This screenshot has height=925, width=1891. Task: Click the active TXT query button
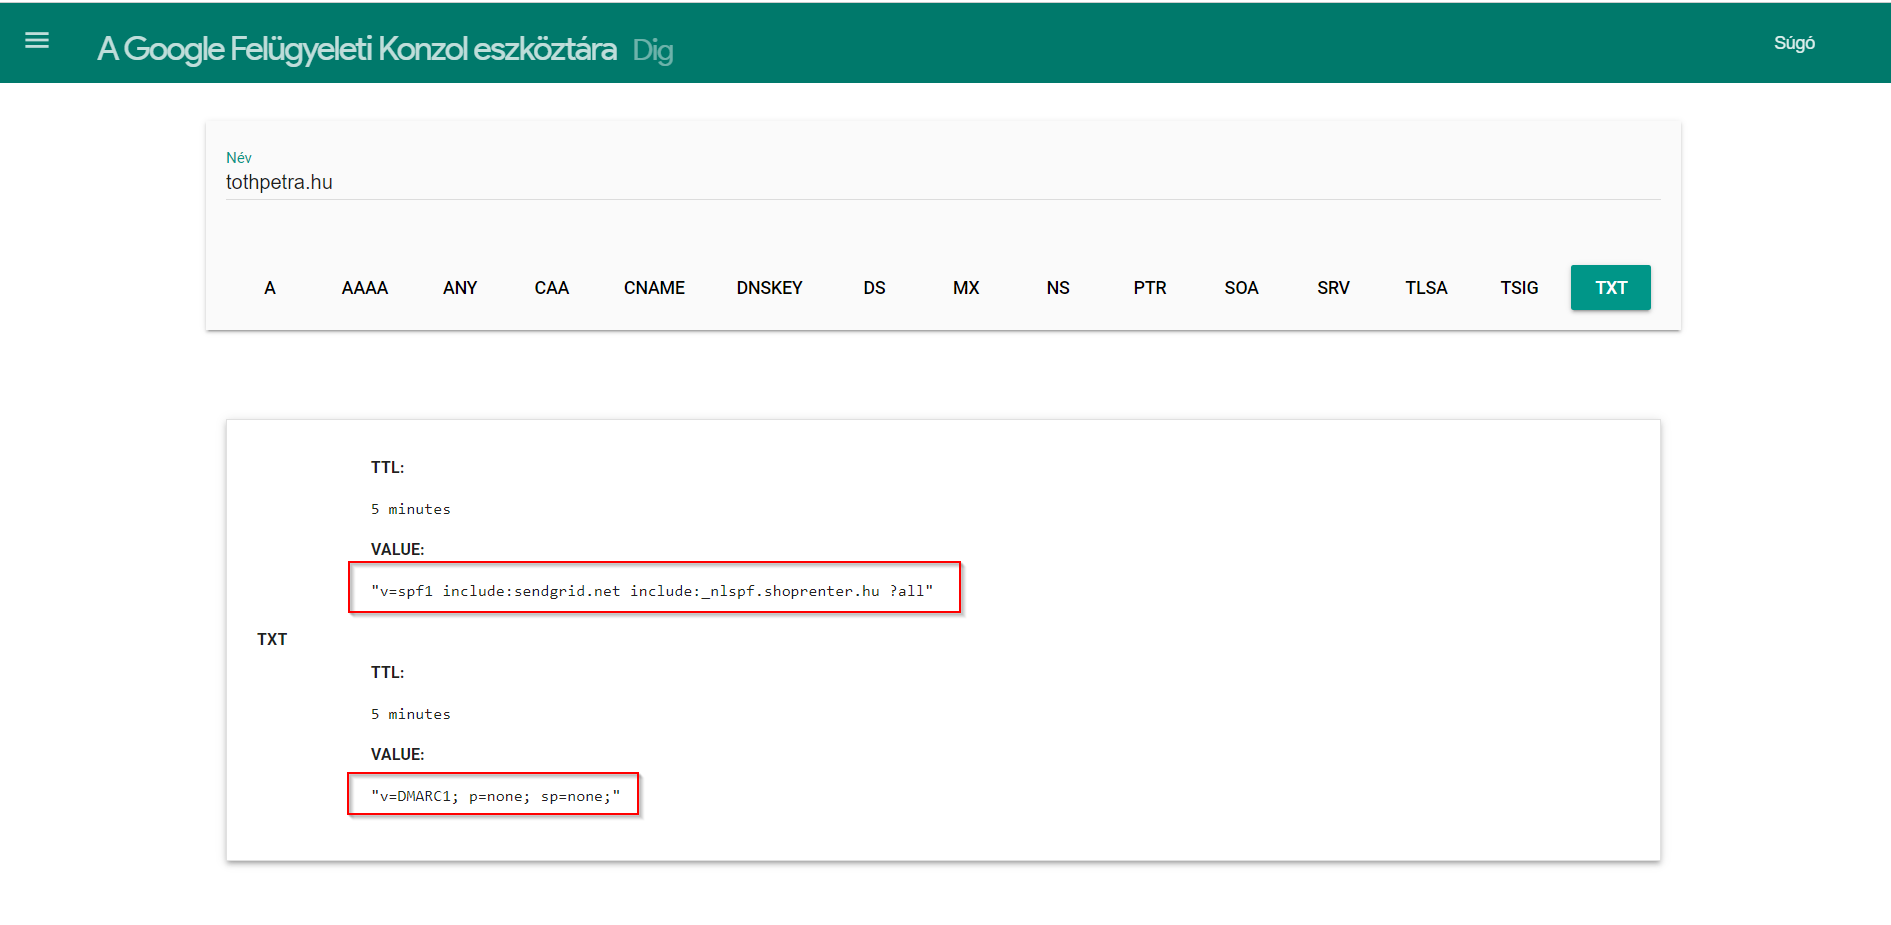click(x=1611, y=288)
